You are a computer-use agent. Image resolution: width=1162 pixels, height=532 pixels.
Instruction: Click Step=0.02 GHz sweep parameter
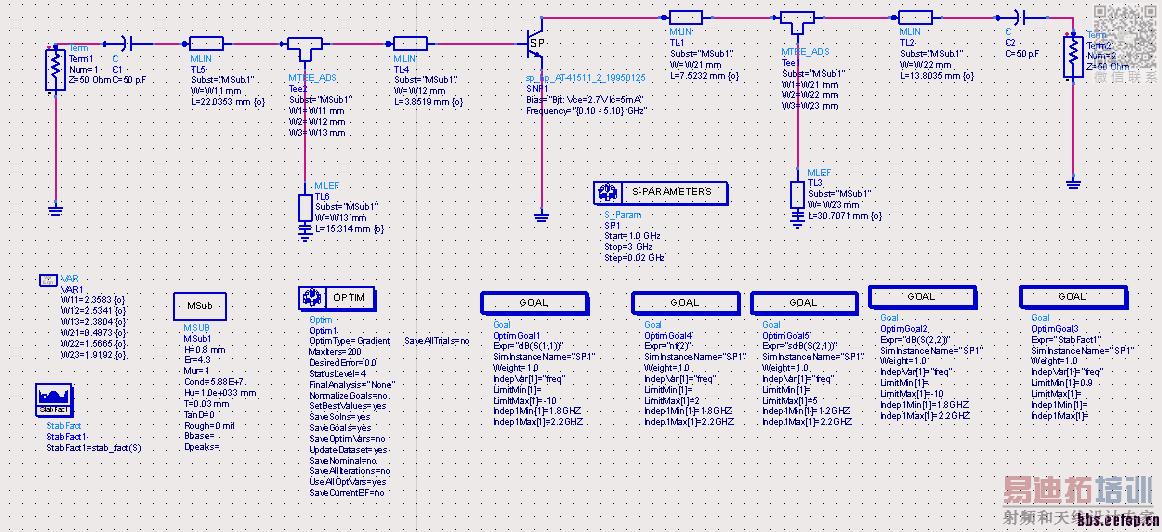(x=634, y=258)
